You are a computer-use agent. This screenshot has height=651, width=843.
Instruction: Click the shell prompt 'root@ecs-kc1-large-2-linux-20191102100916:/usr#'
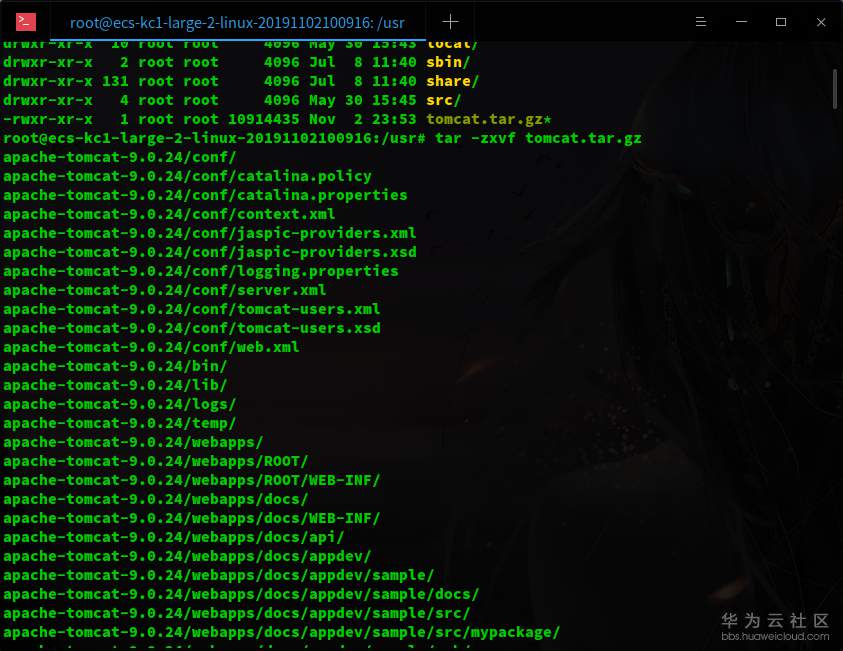tap(214, 138)
